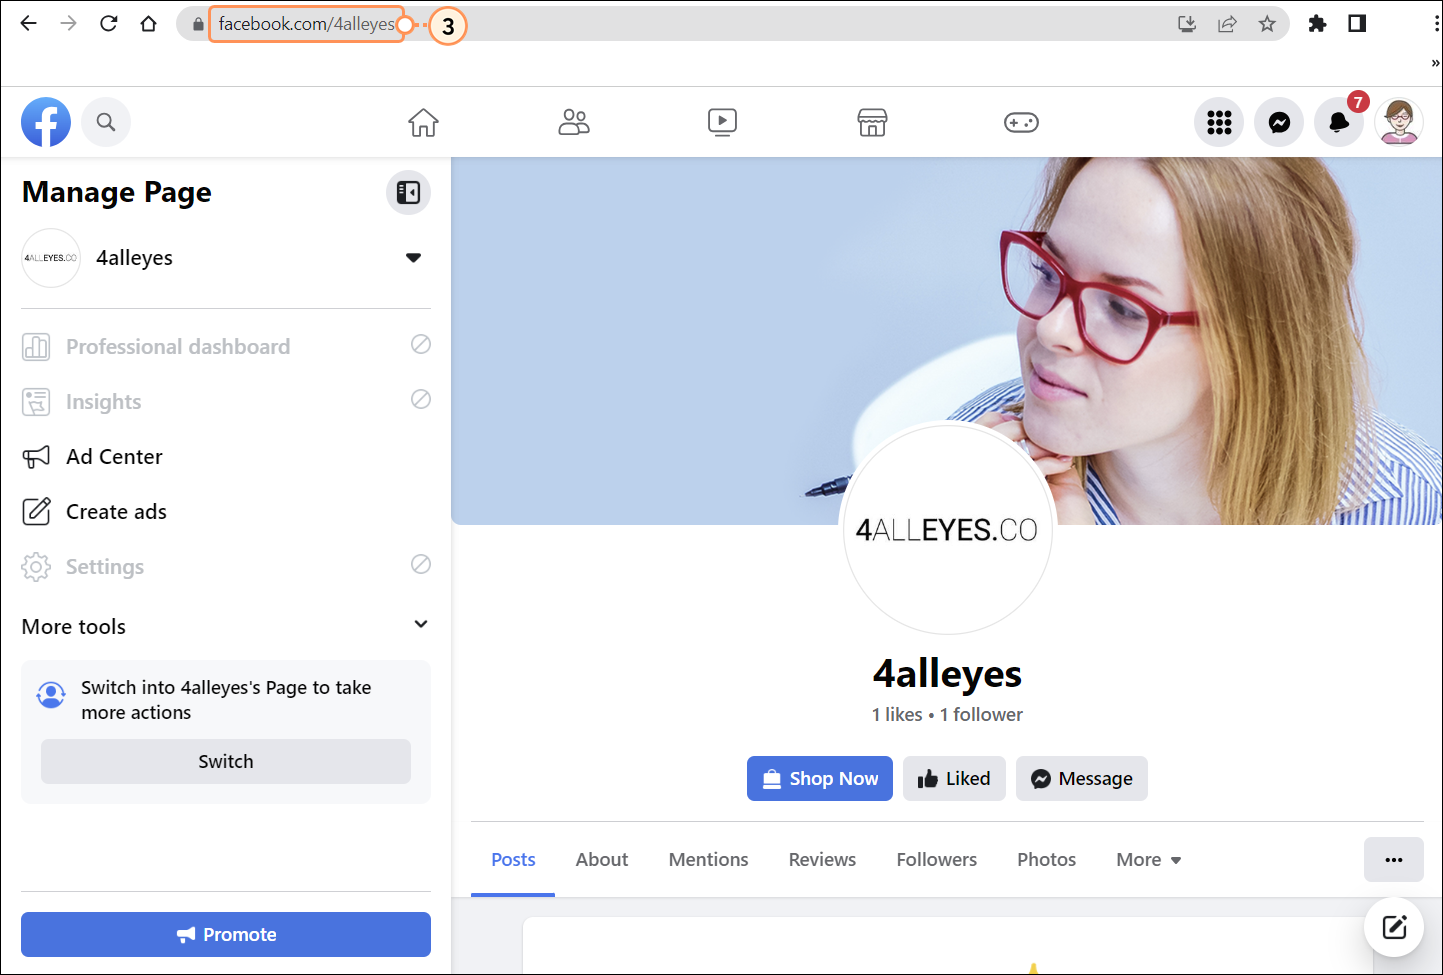
Task: Open the Watch video icon
Action: pos(722,122)
